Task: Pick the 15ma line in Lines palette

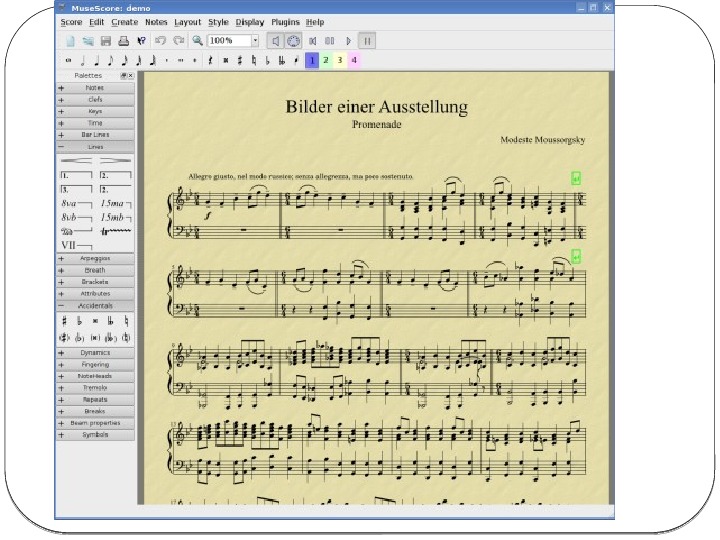Action: click(116, 203)
